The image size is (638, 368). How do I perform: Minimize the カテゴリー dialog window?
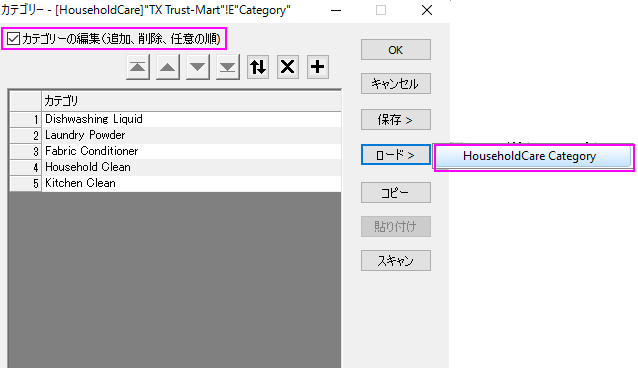coord(336,10)
